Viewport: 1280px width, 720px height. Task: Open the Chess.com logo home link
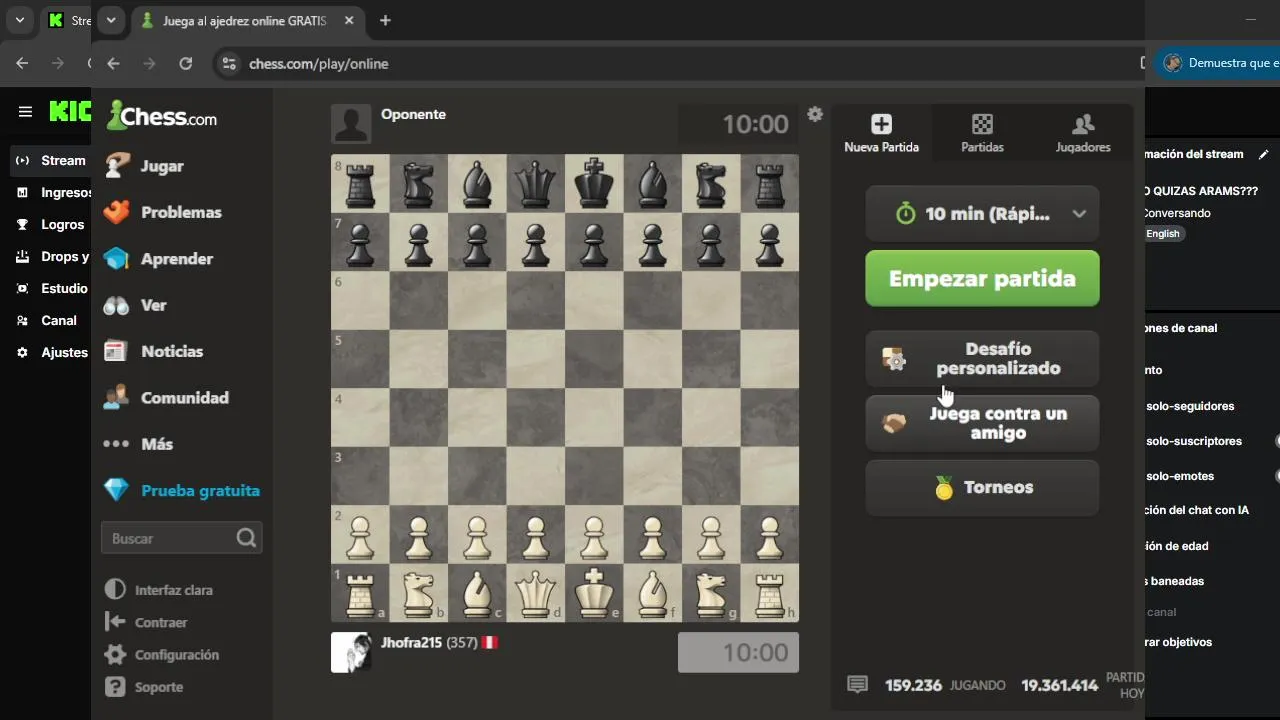coord(162,116)
